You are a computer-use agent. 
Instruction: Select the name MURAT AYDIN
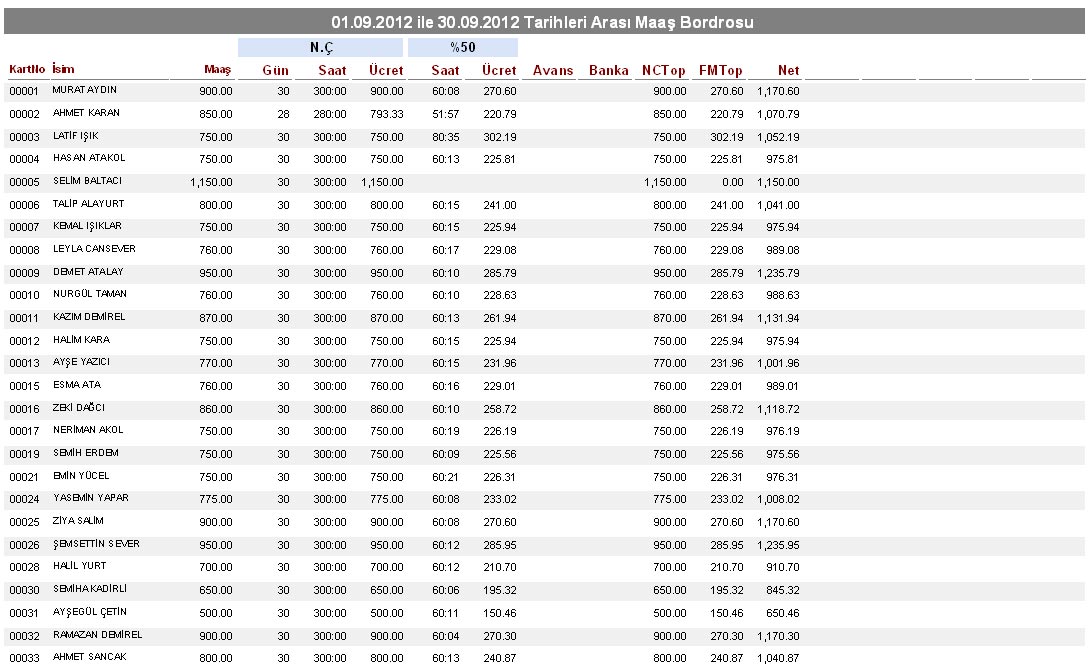coord(85,90)
